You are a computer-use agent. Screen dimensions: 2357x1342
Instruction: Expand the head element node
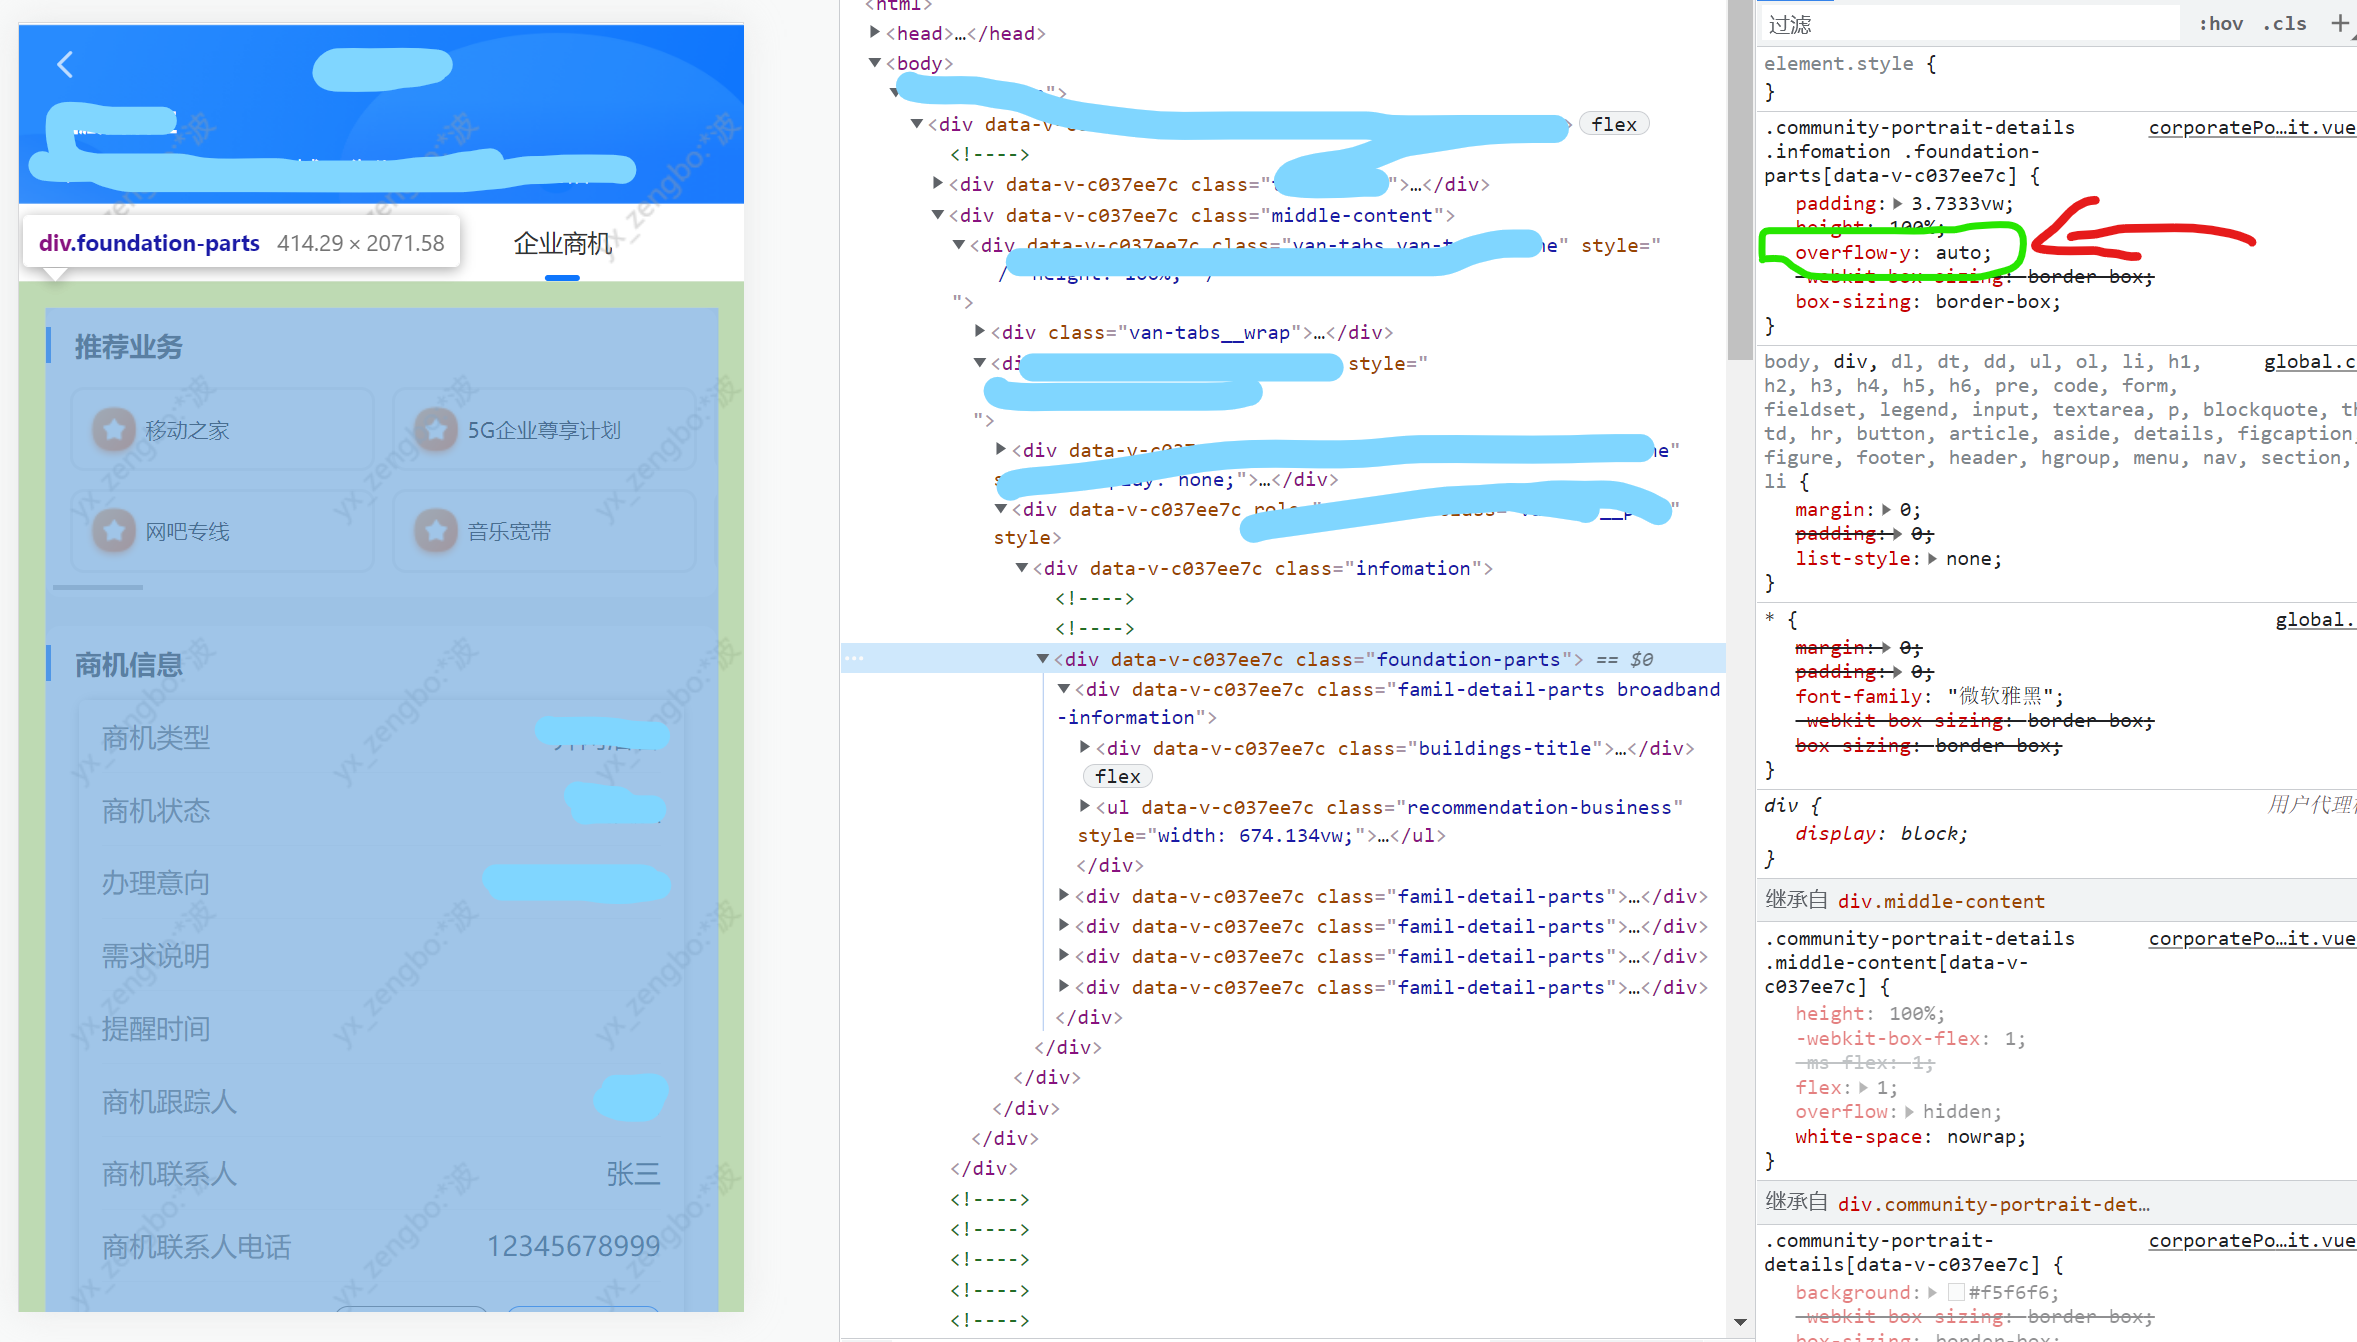coord(875,33)
